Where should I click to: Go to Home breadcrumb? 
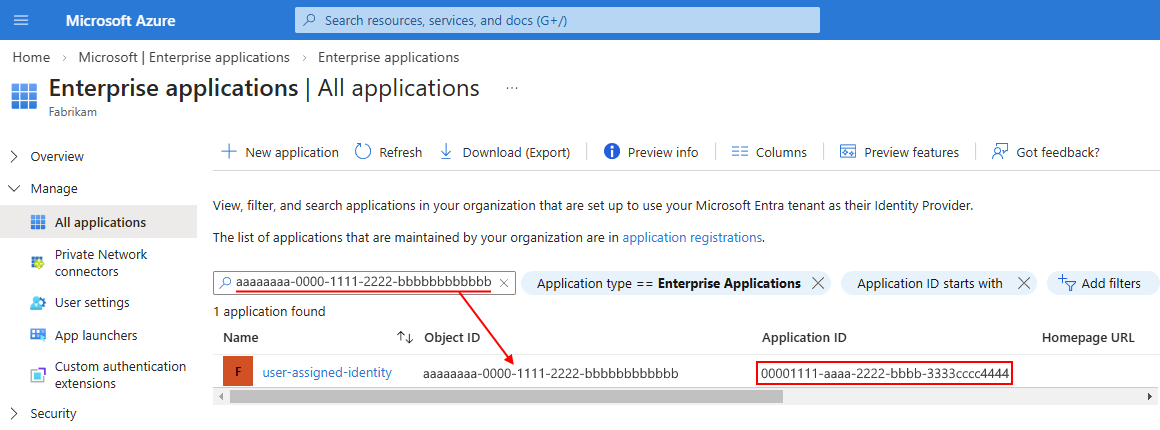[31, 57]
